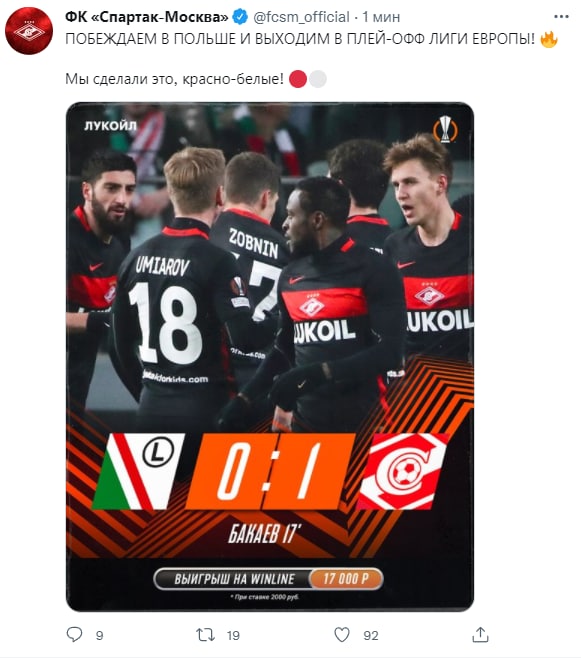Click the 0:1 orange scoreboard
581x658 pixels.
pyautogui.click(x=270, y=471)
